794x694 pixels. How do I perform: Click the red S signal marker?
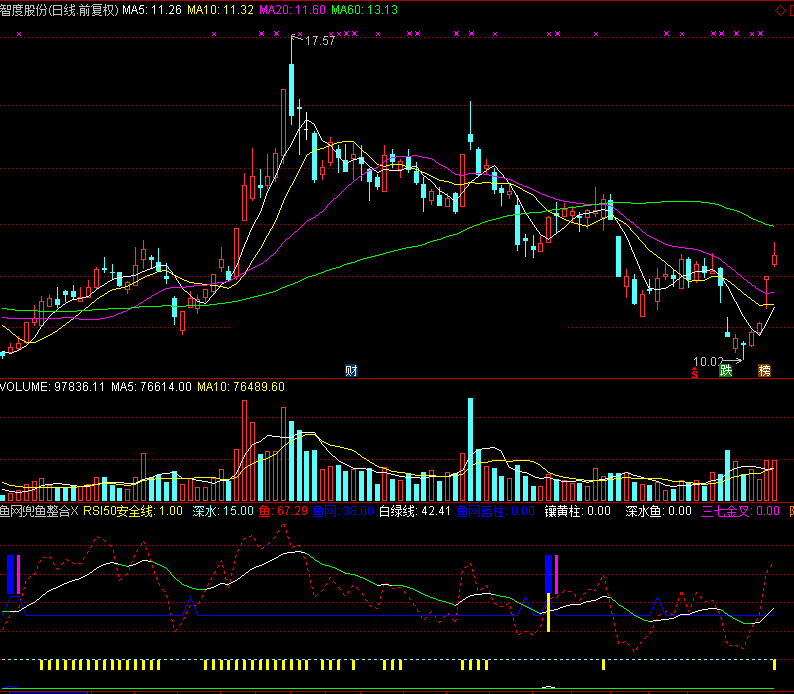695,374
